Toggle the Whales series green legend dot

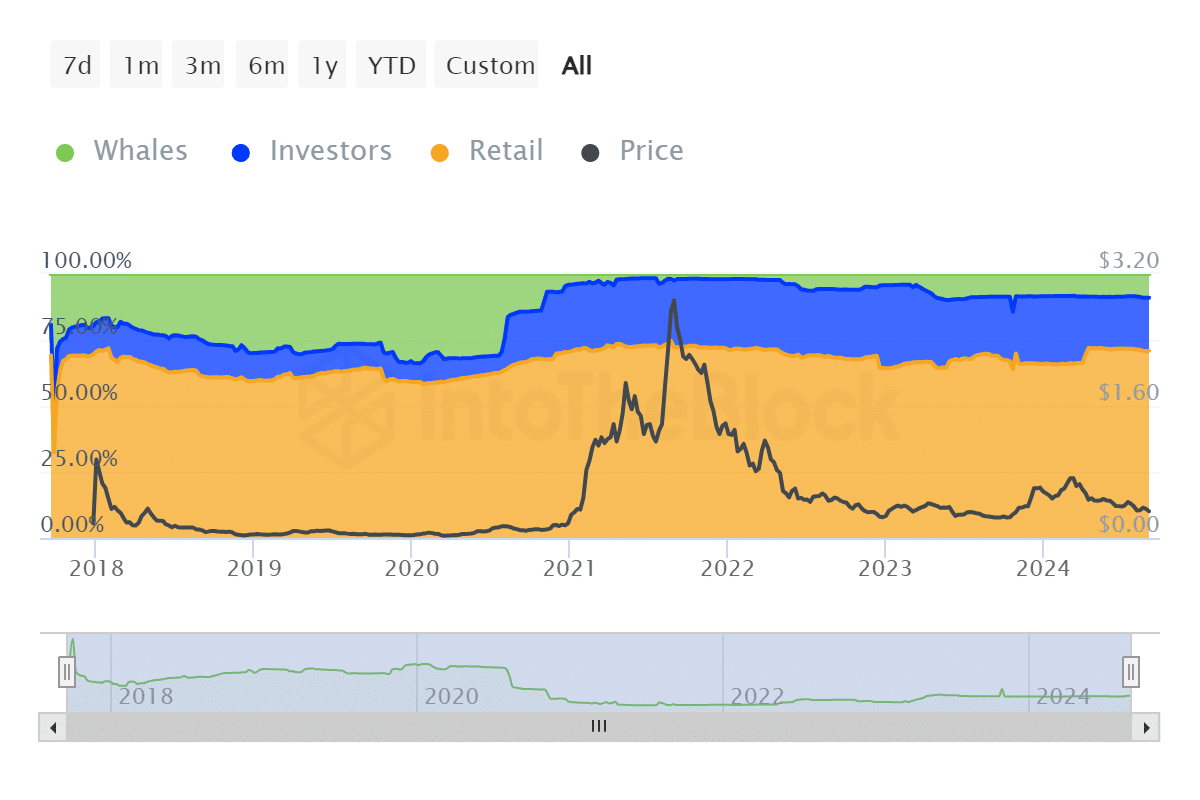(65, 153)
